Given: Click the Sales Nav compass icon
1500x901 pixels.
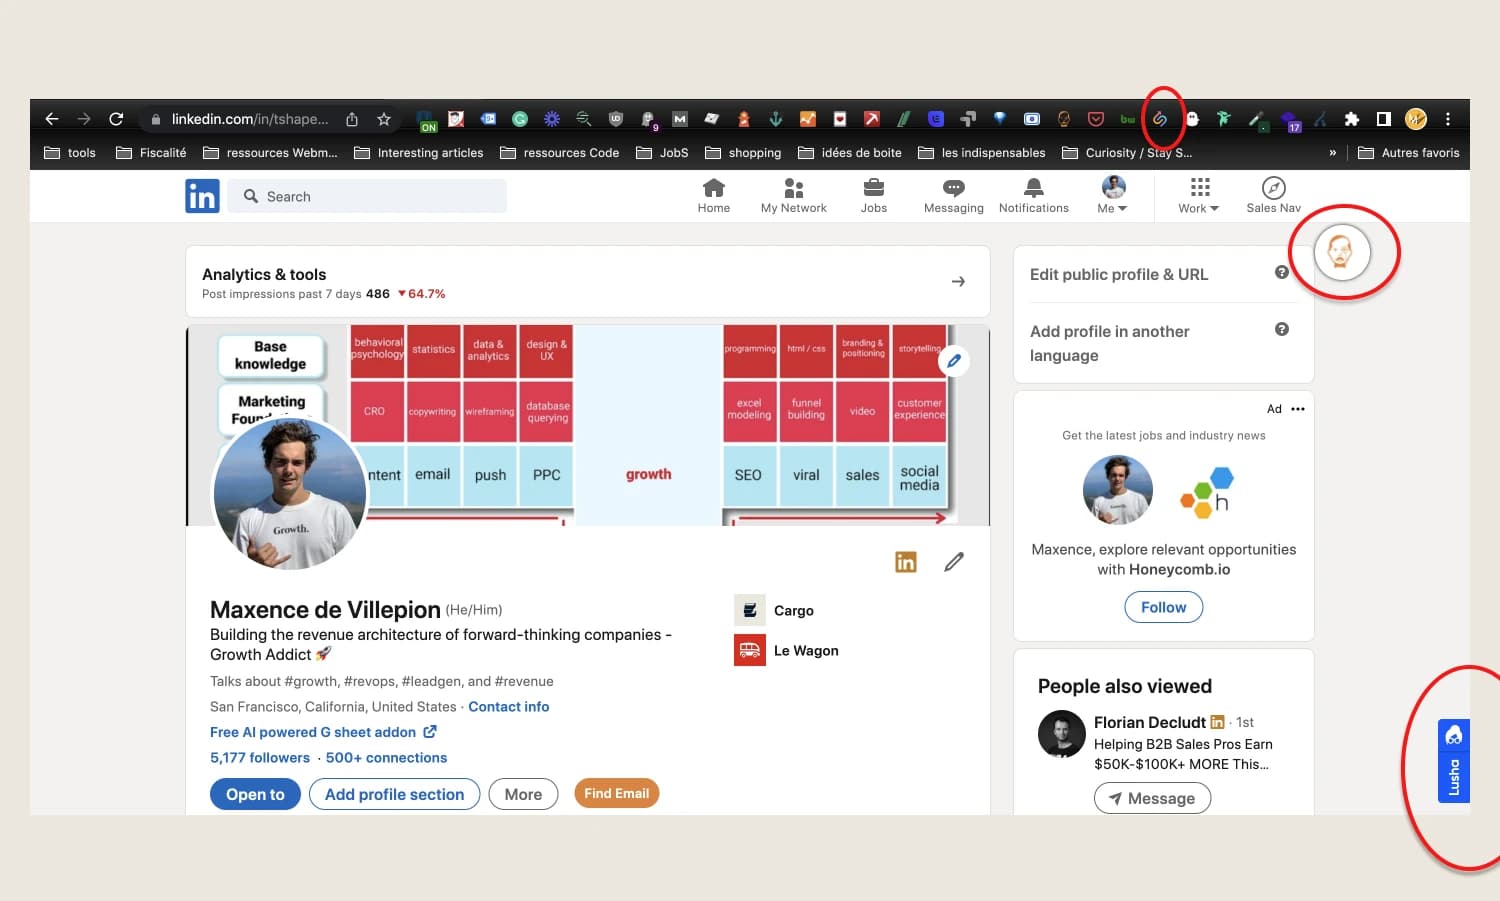Looking at the screenshot, I should pos(1272,187).
